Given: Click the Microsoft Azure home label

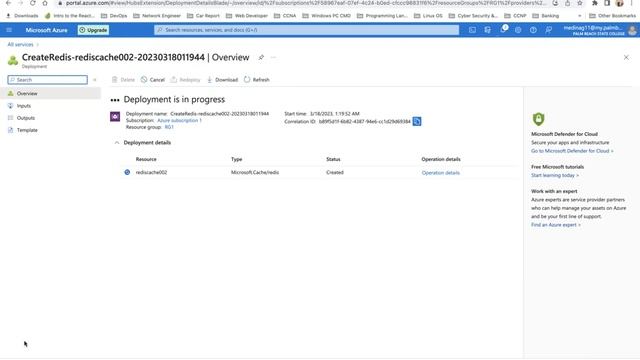Looking at the screenshot, I should pyautogui.click(x=47, y=30).
